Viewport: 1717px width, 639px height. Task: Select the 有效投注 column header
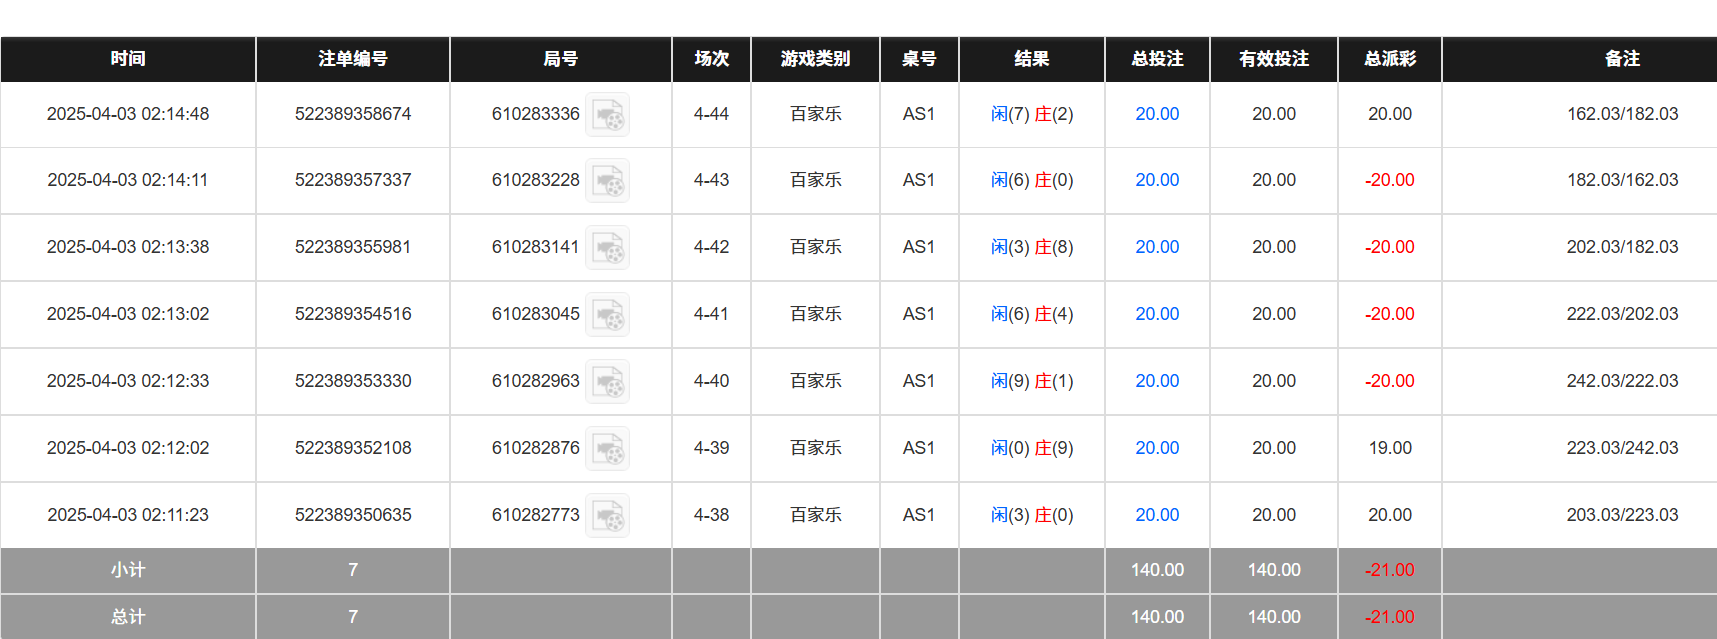[1274, 59]
